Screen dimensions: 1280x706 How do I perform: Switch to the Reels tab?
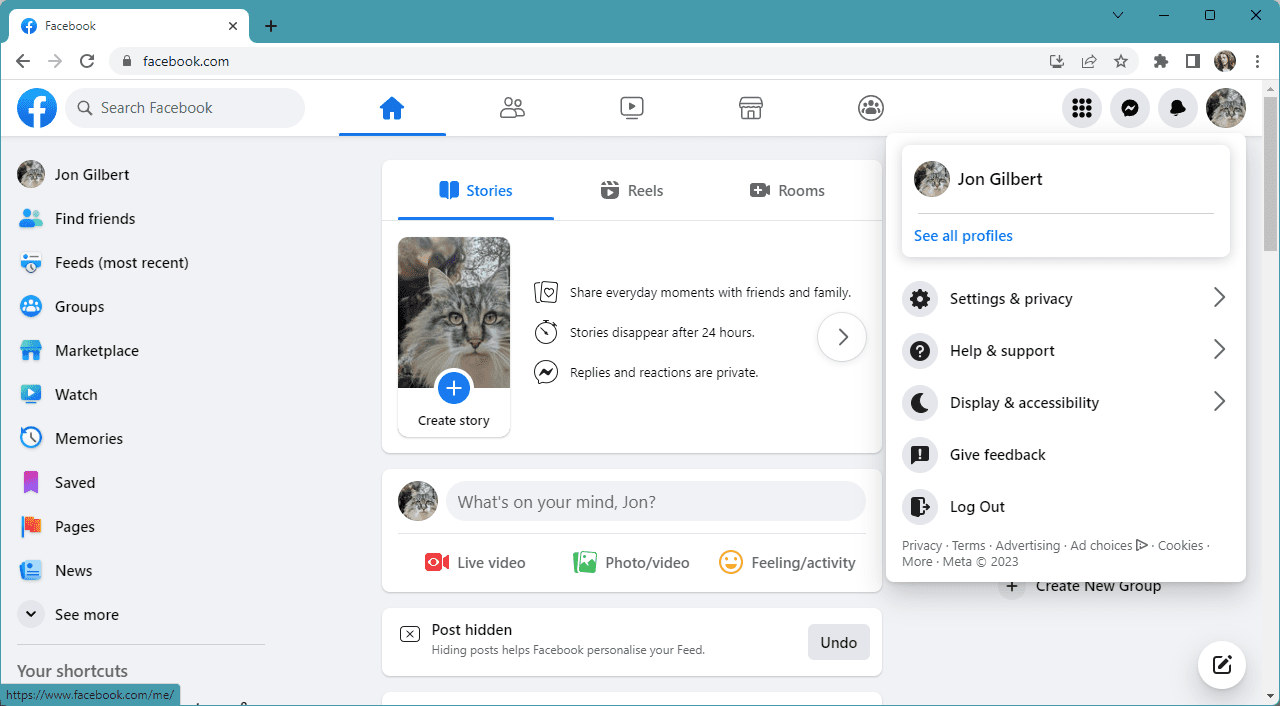pyautogui.click(x=631, y=191)
